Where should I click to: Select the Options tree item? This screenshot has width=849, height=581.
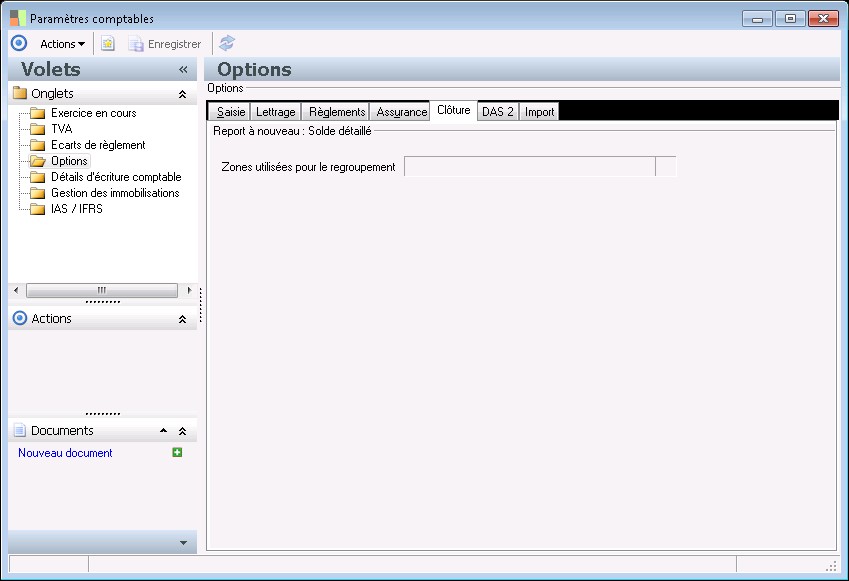[x=69, y=161]
